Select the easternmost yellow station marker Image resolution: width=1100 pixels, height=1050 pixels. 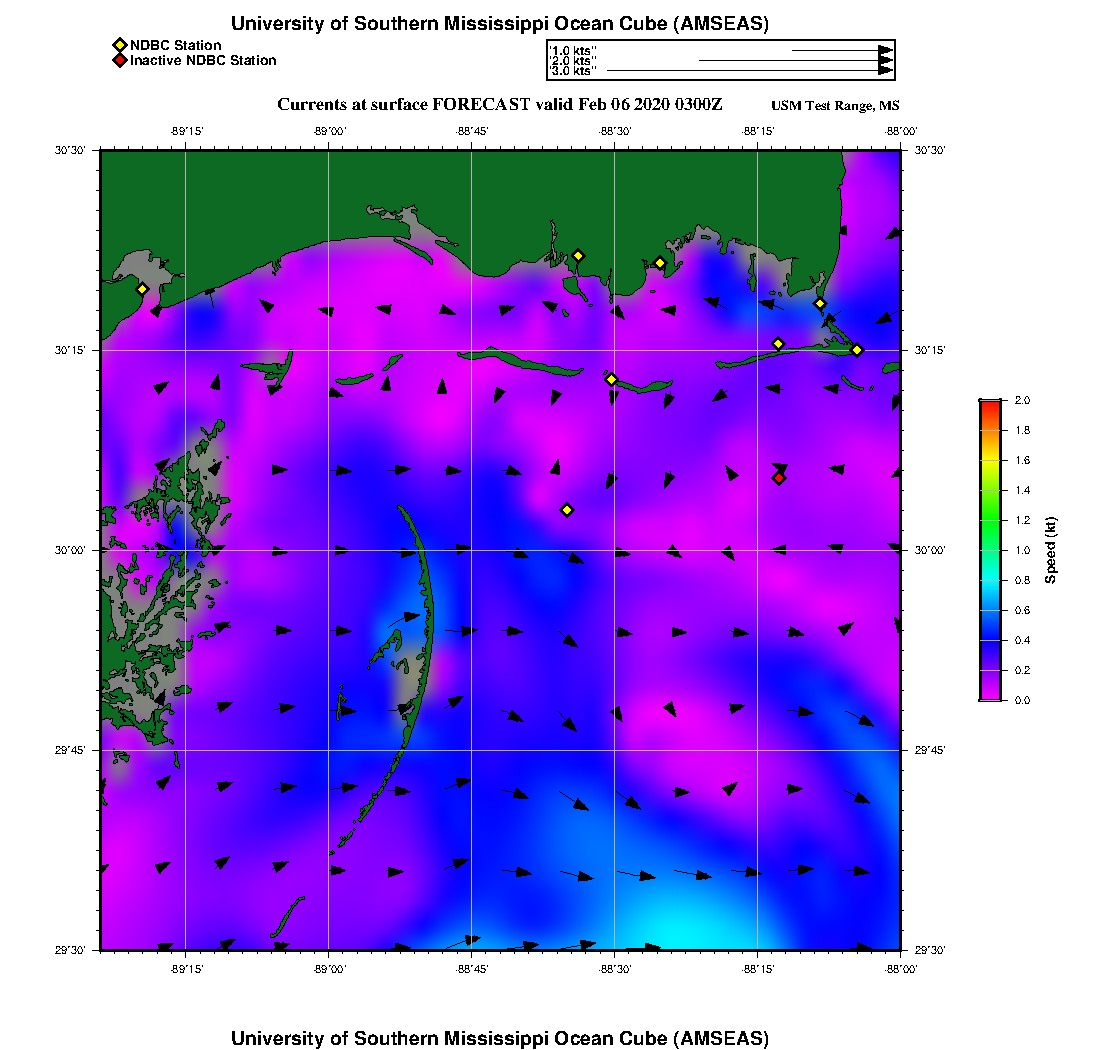[857, 350]
